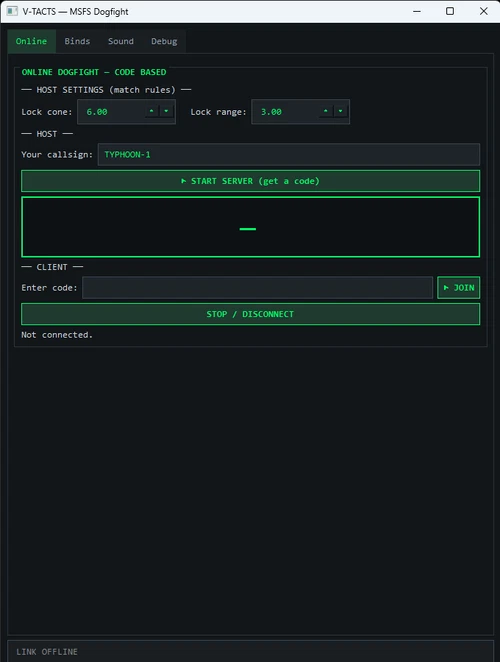The width and height of the screenshot is (500, 662).
Task: Open the Binds tab
Action: 77,41
